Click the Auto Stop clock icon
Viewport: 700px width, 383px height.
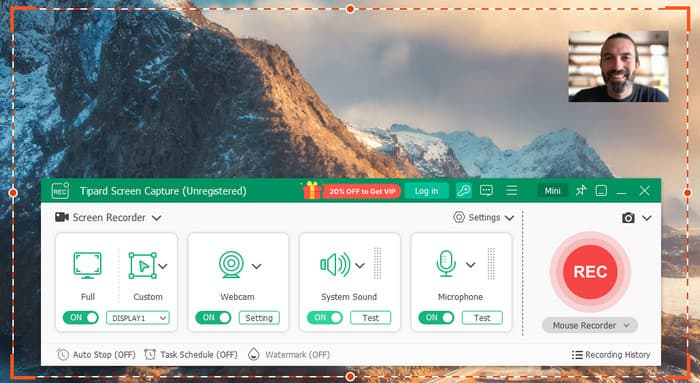[x=63, y=354]
